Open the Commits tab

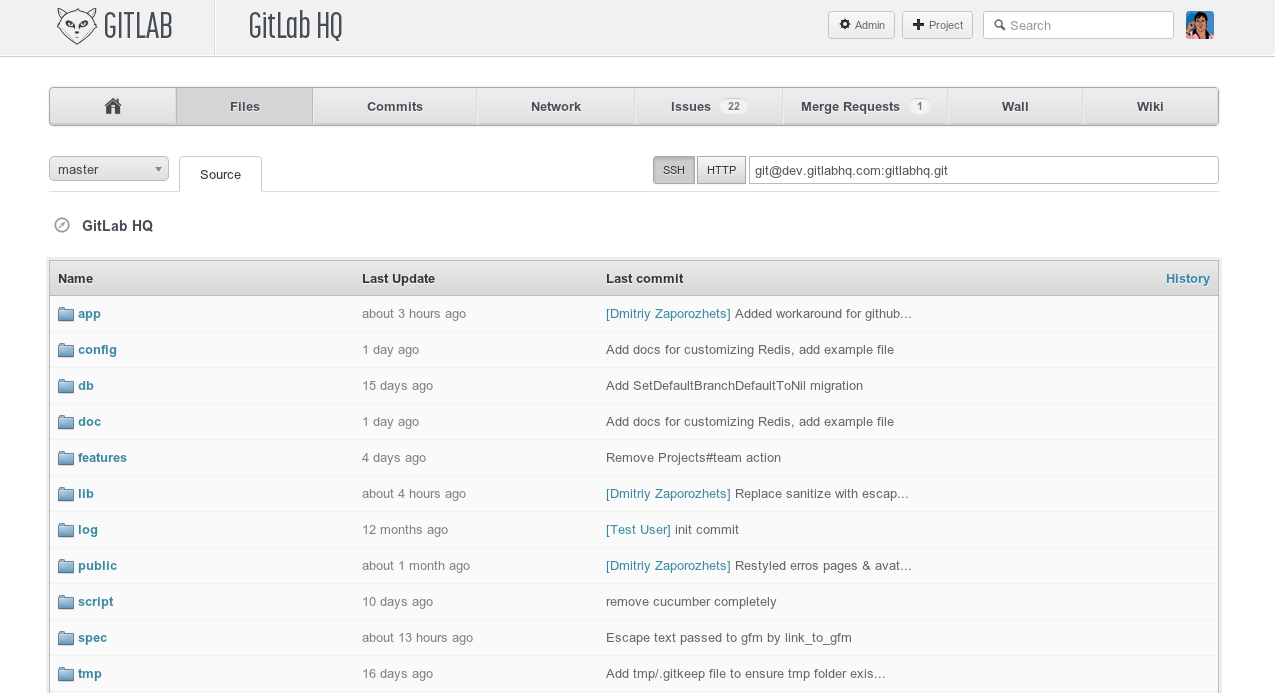tap(395, 106)
